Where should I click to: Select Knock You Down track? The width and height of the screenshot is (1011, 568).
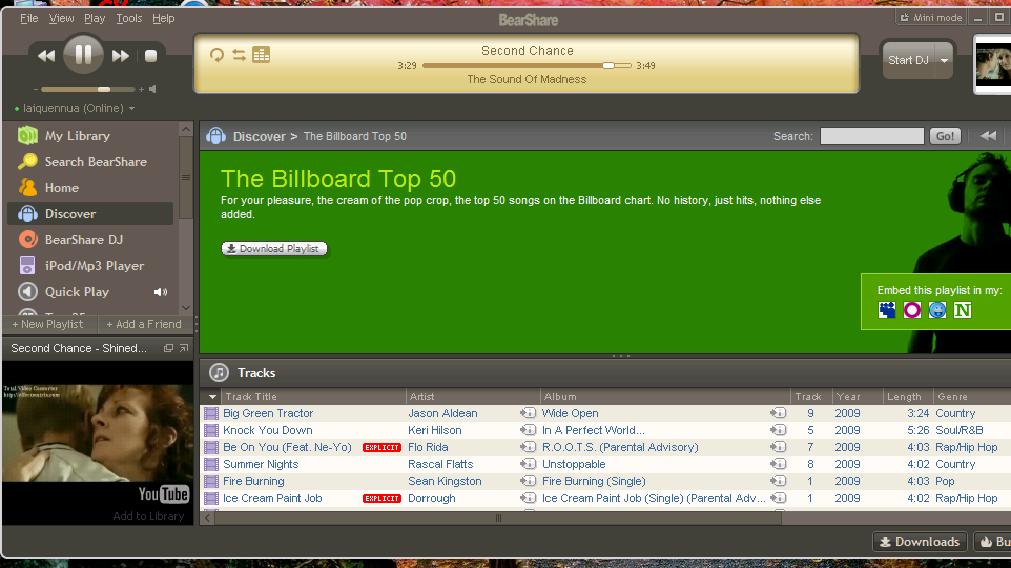pos(268,430)
